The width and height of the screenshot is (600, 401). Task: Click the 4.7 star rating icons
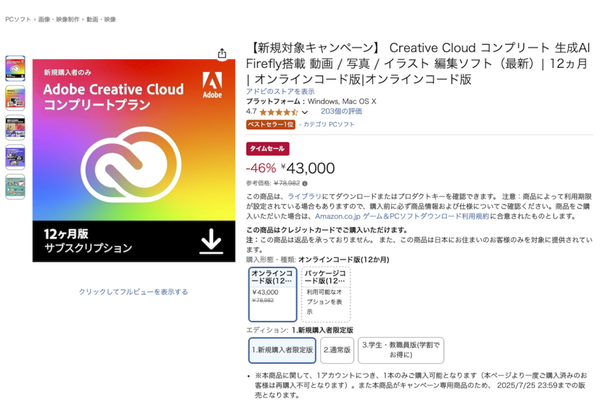coord(279,112)
